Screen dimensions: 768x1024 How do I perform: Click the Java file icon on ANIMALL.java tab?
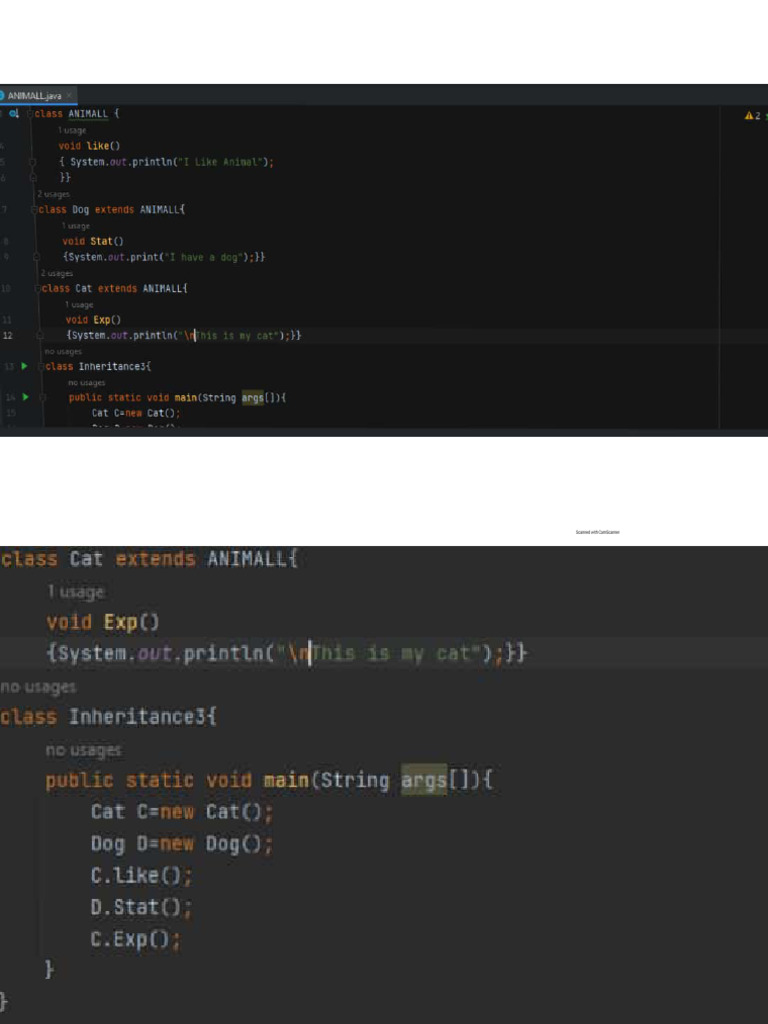pyautogui.click(x=3, y=96)
